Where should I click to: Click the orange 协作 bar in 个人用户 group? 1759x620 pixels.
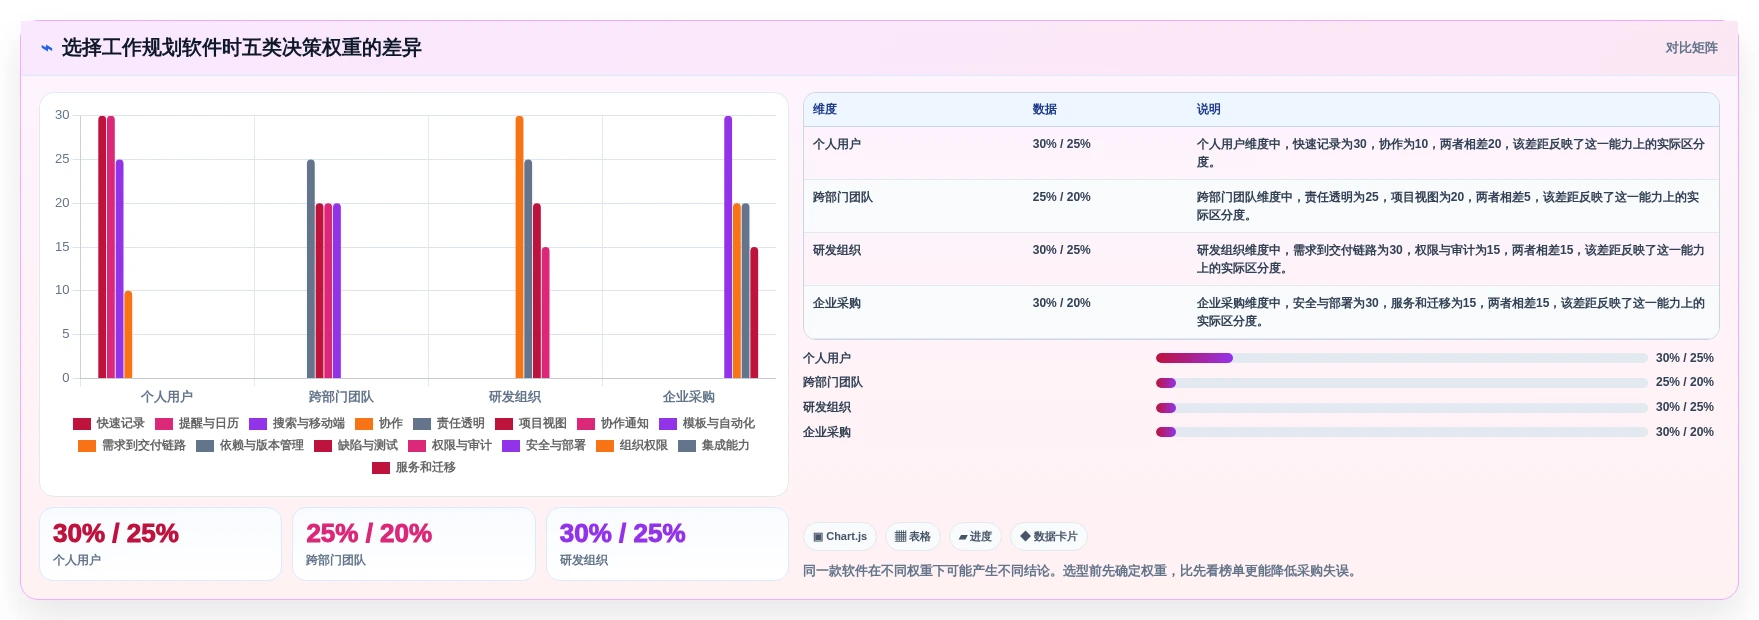tap(128, 334)
